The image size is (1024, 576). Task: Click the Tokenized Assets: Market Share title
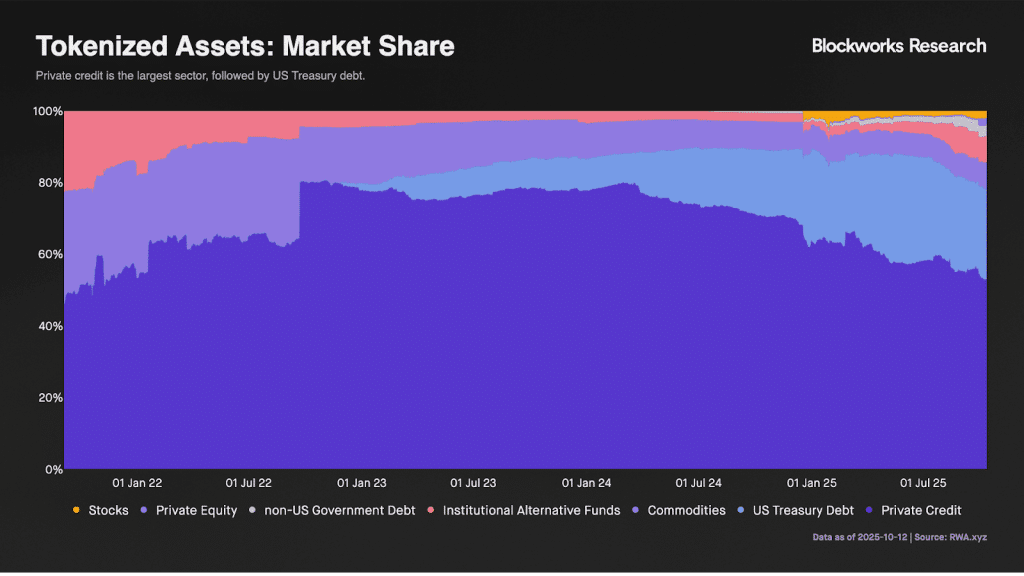(x=245, y=46)
